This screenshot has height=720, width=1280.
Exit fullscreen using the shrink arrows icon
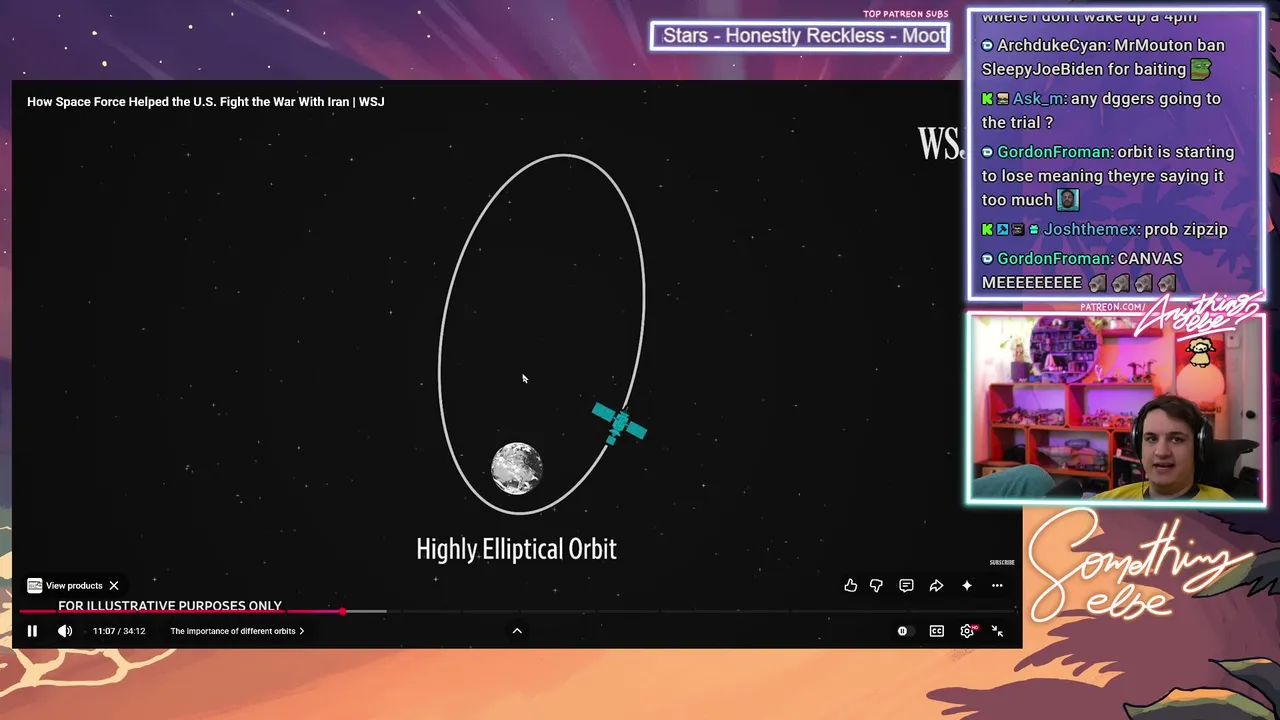click(997, 631)
